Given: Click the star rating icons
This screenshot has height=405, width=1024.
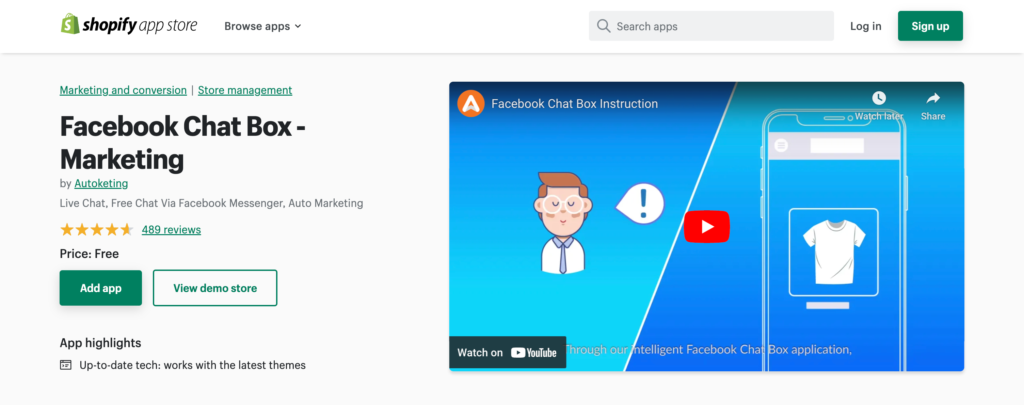Looking at the screenshot, I should [97, 229].
